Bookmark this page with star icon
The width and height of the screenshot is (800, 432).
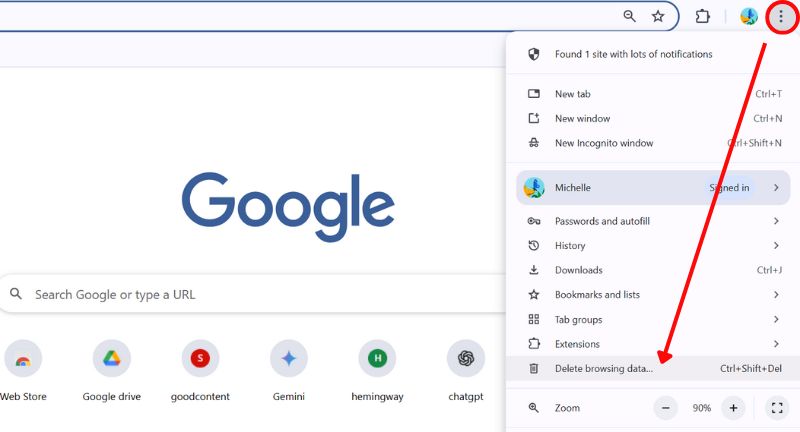click(658, 16)
